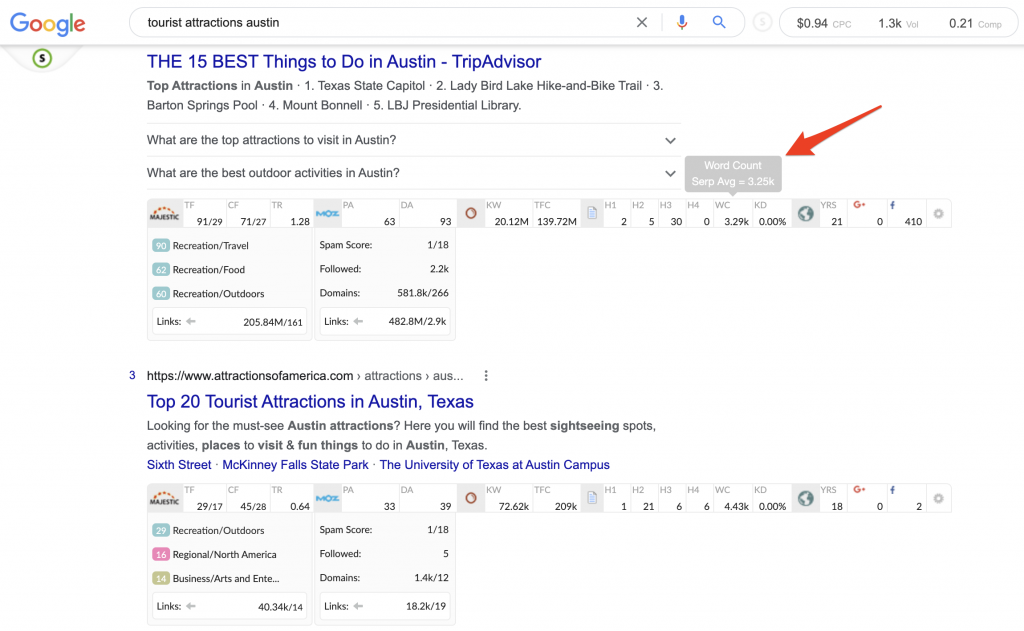Click Moz Links 18.2k/19 box
This screenshot has height=631, width=1024.
point(385,606)
